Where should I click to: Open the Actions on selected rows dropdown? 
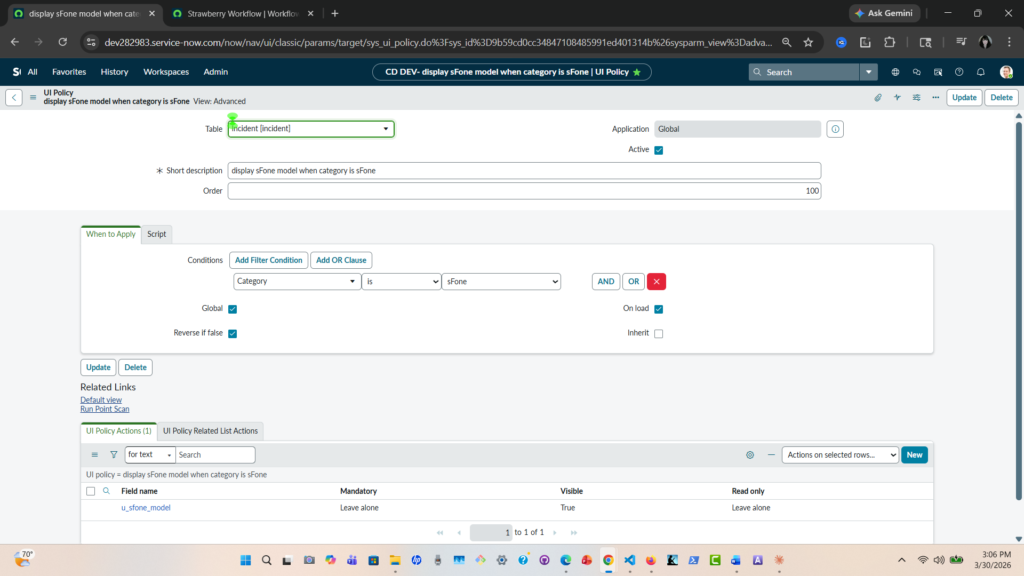839,455
